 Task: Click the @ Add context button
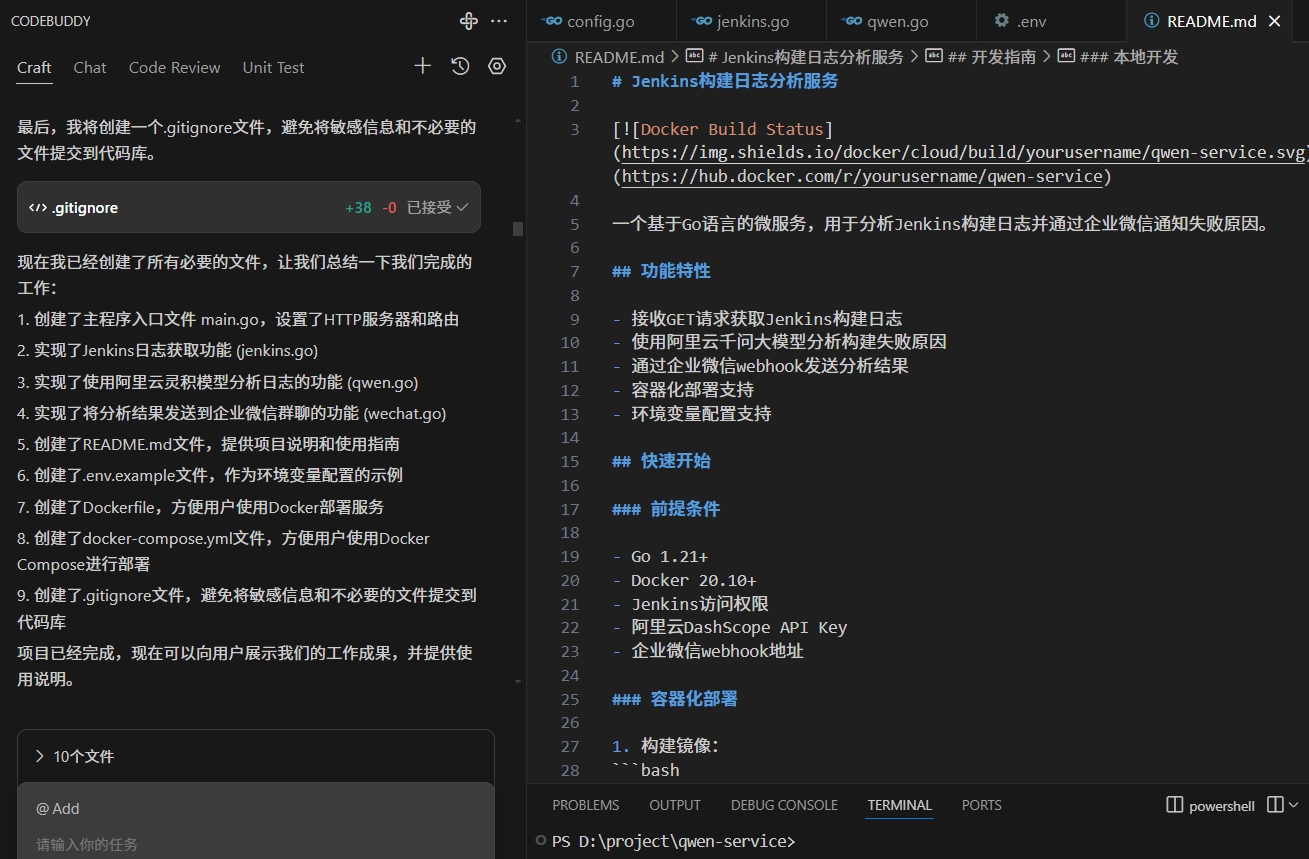pos(58,808)
